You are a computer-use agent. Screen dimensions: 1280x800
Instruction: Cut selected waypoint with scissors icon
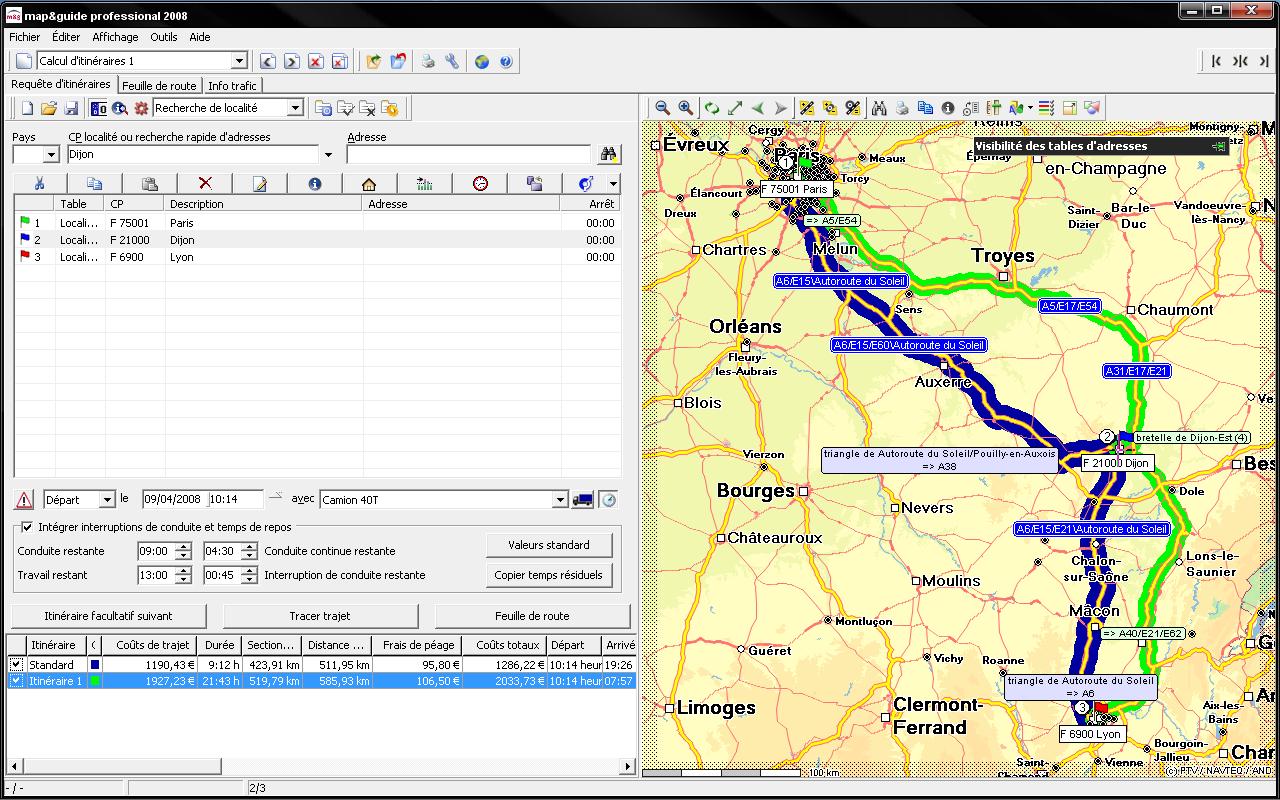tap(40, 184)
